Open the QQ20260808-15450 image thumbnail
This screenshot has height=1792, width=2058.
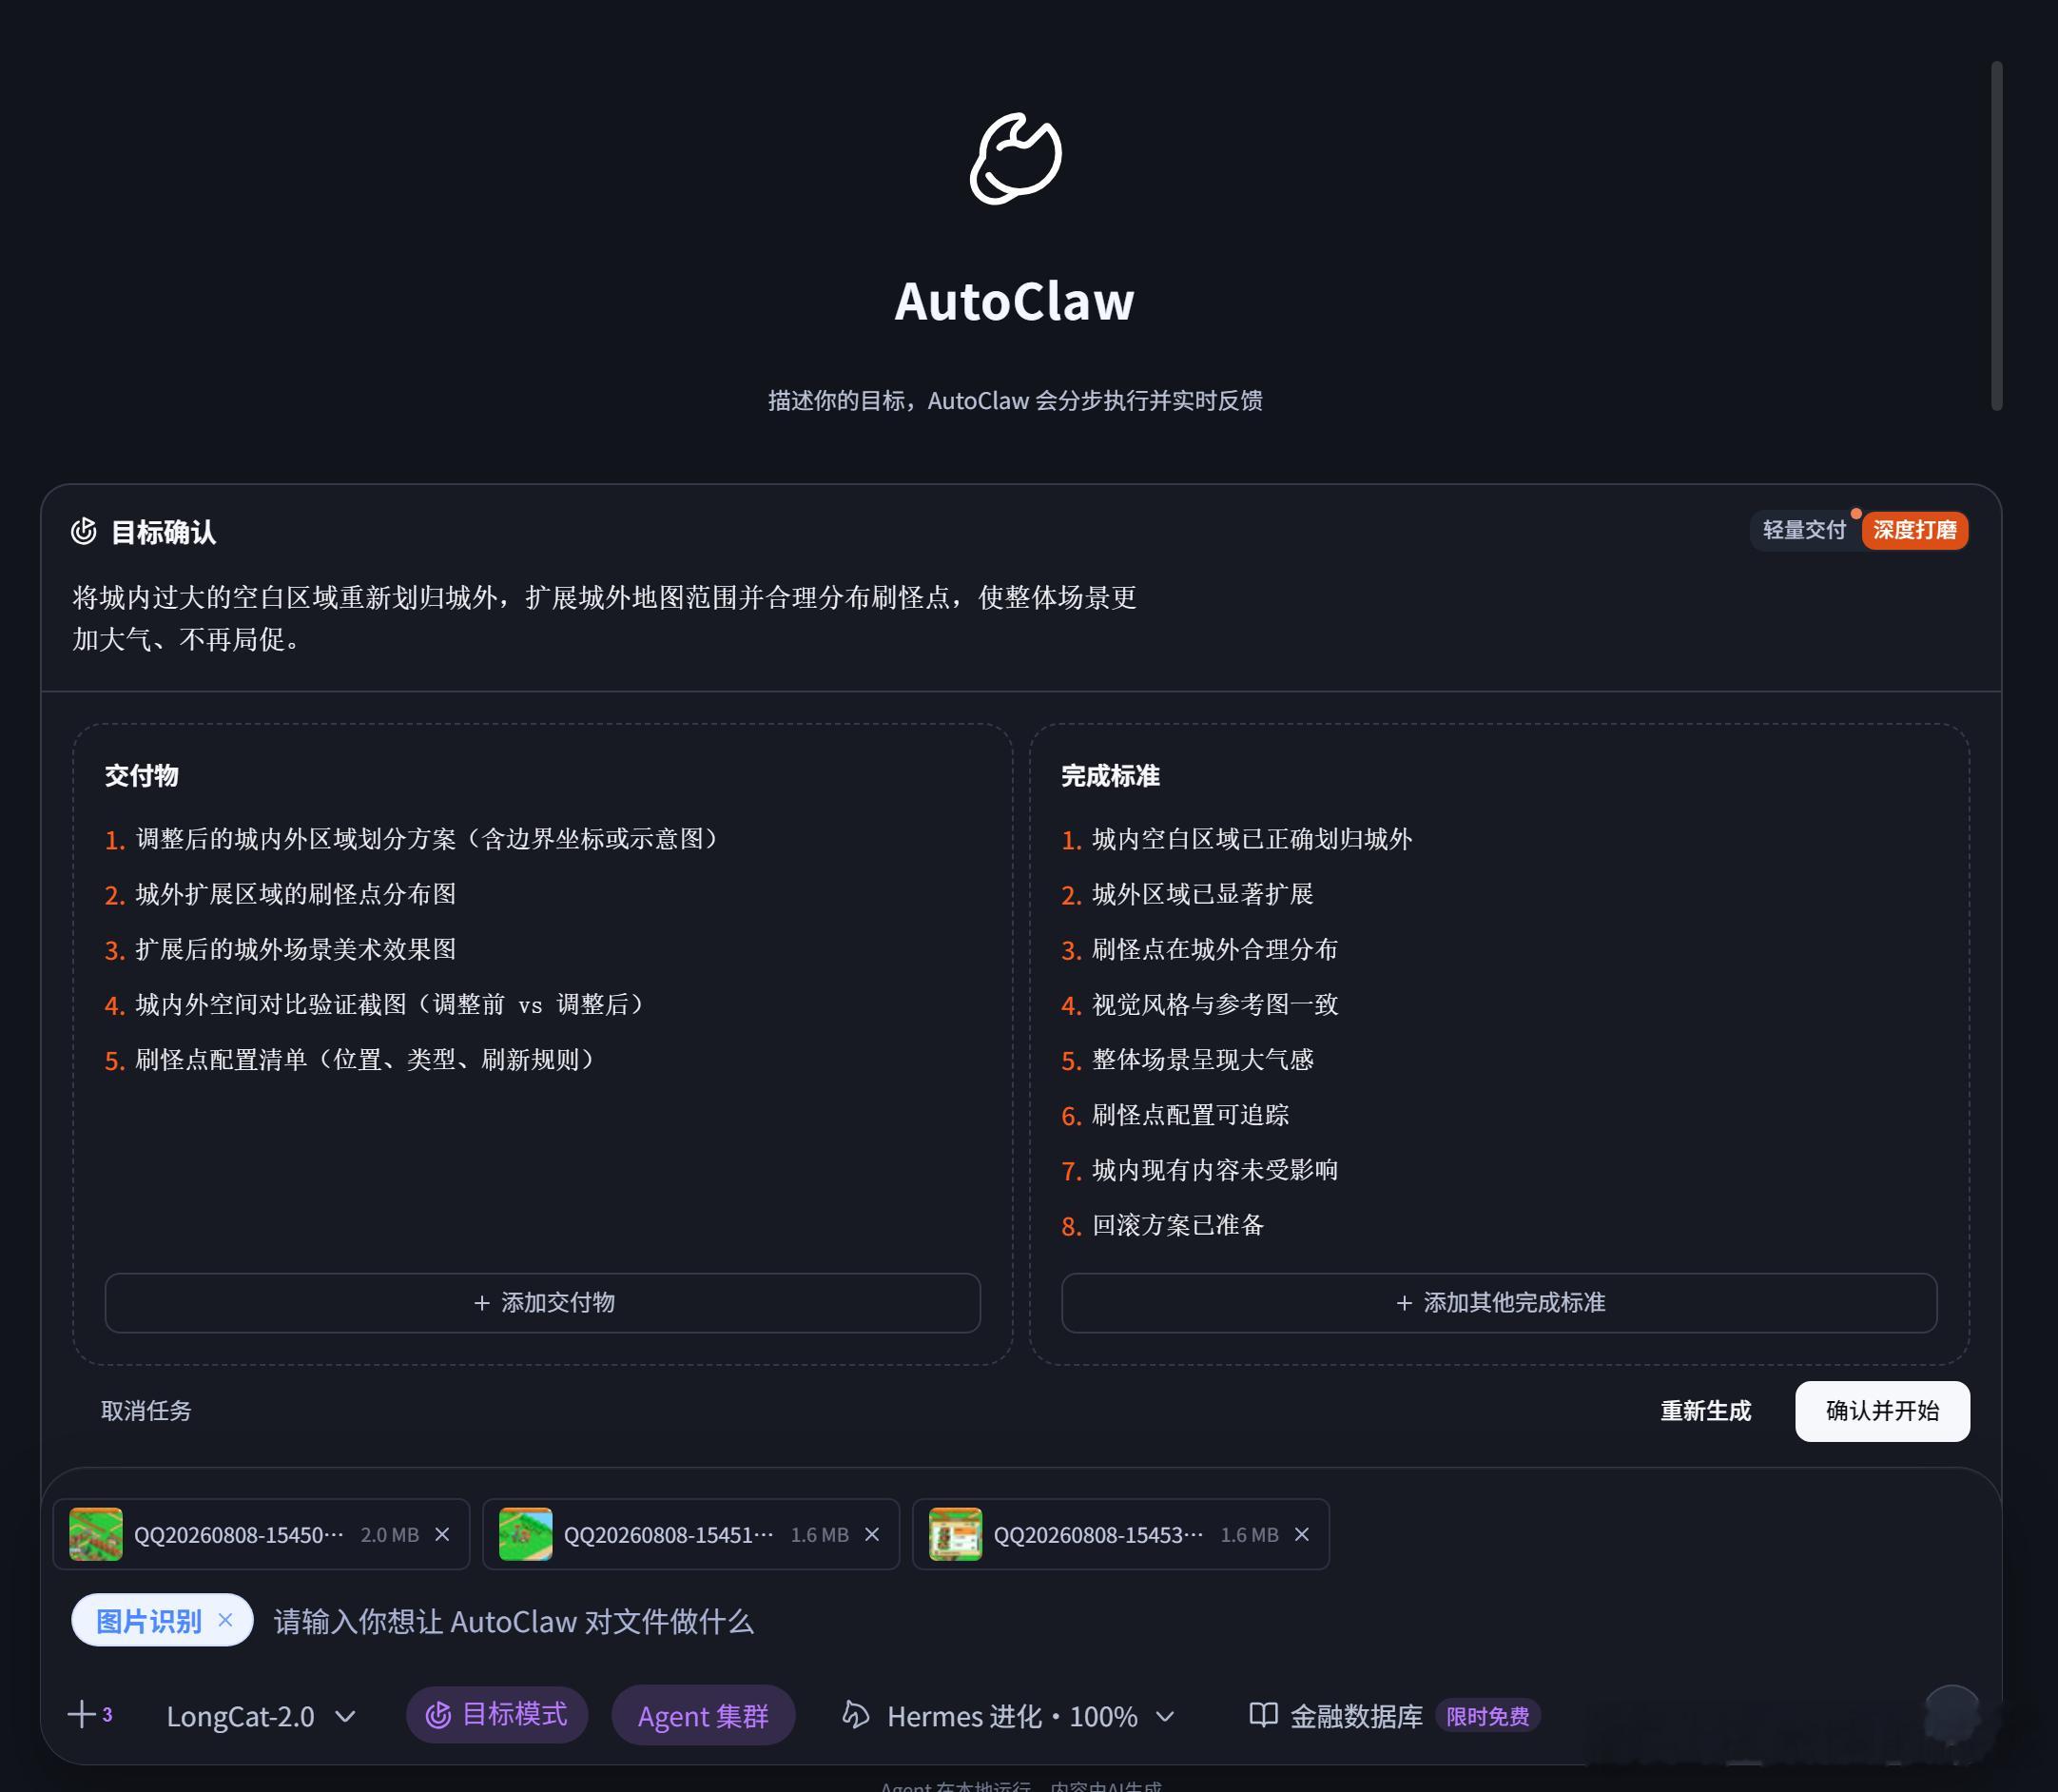point(96,1534)
